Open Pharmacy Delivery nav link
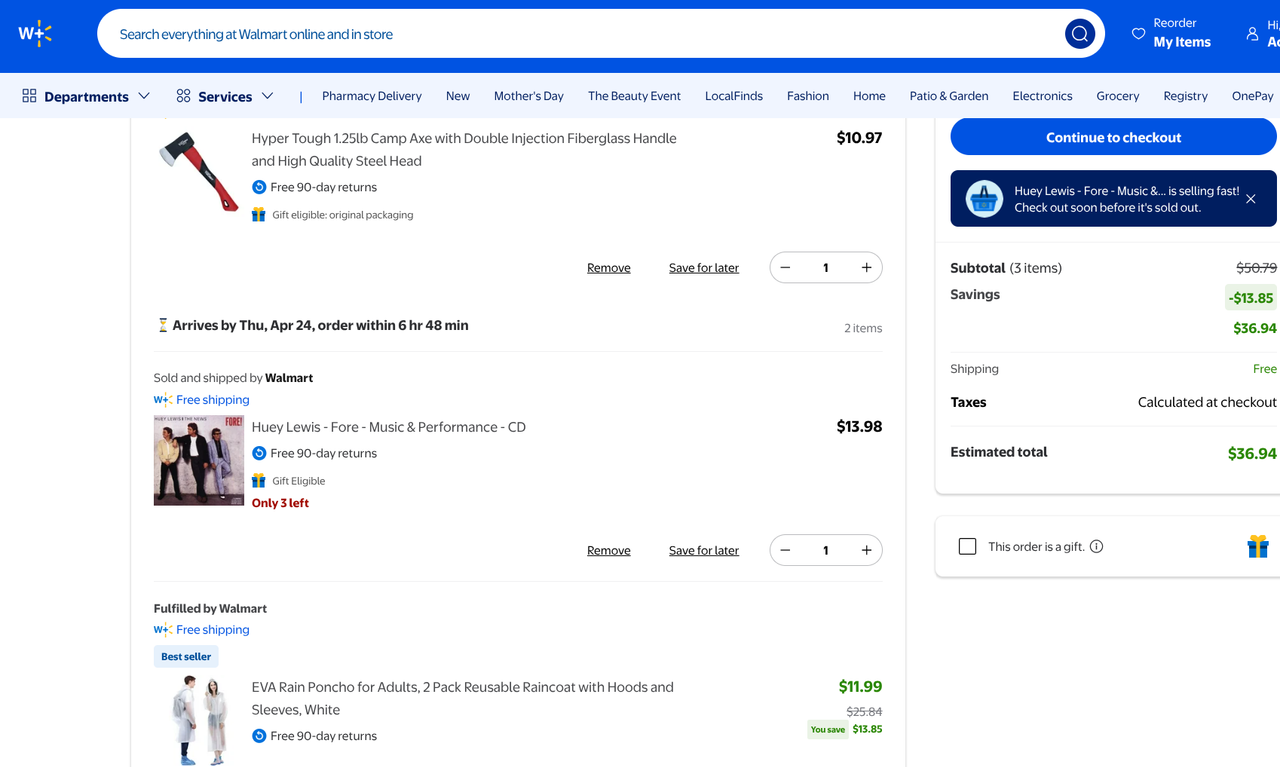 pyautogui.click(x=372, y=96)
